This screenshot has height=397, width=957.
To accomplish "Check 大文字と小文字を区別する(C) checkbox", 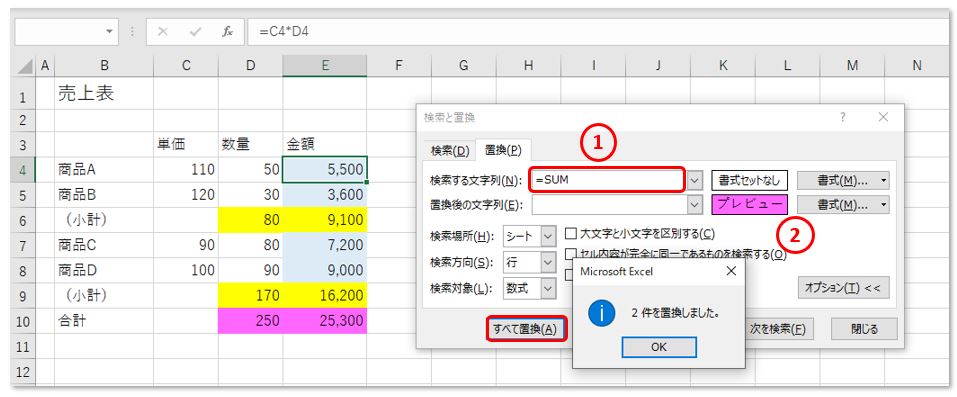I will [571, 233].
